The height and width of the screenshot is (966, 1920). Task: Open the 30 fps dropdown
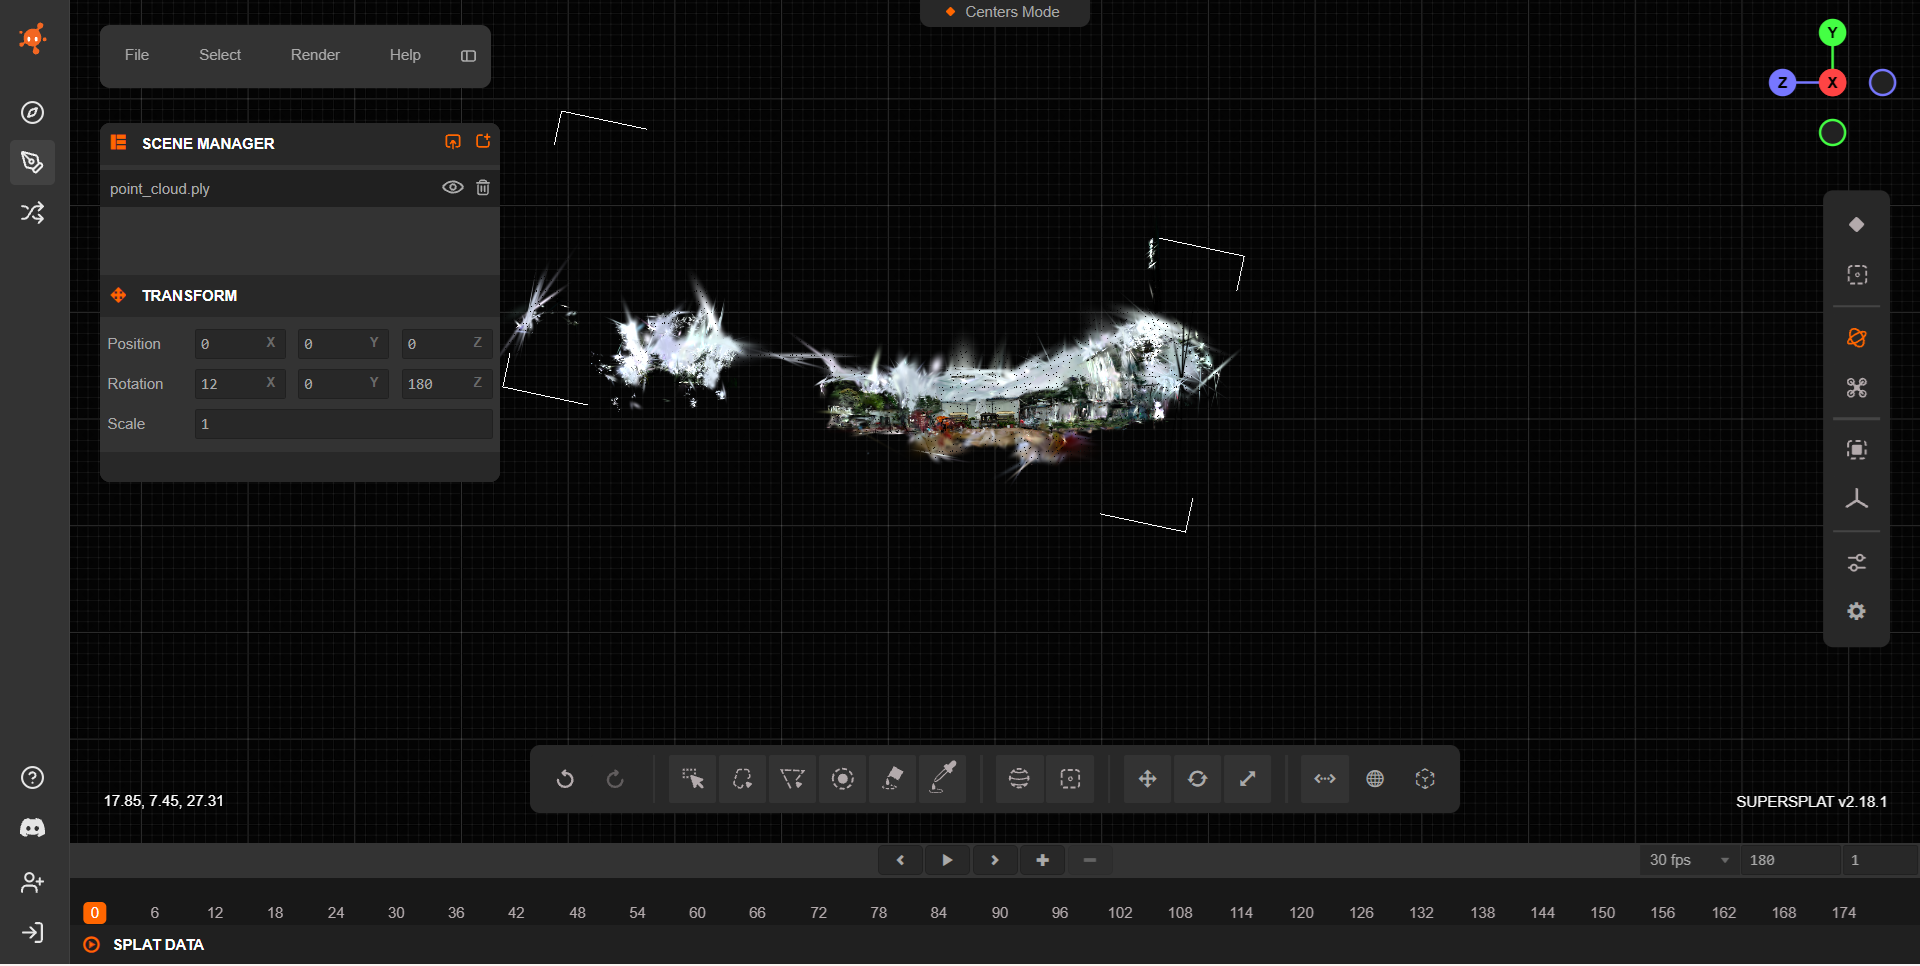pos(1690,860)
